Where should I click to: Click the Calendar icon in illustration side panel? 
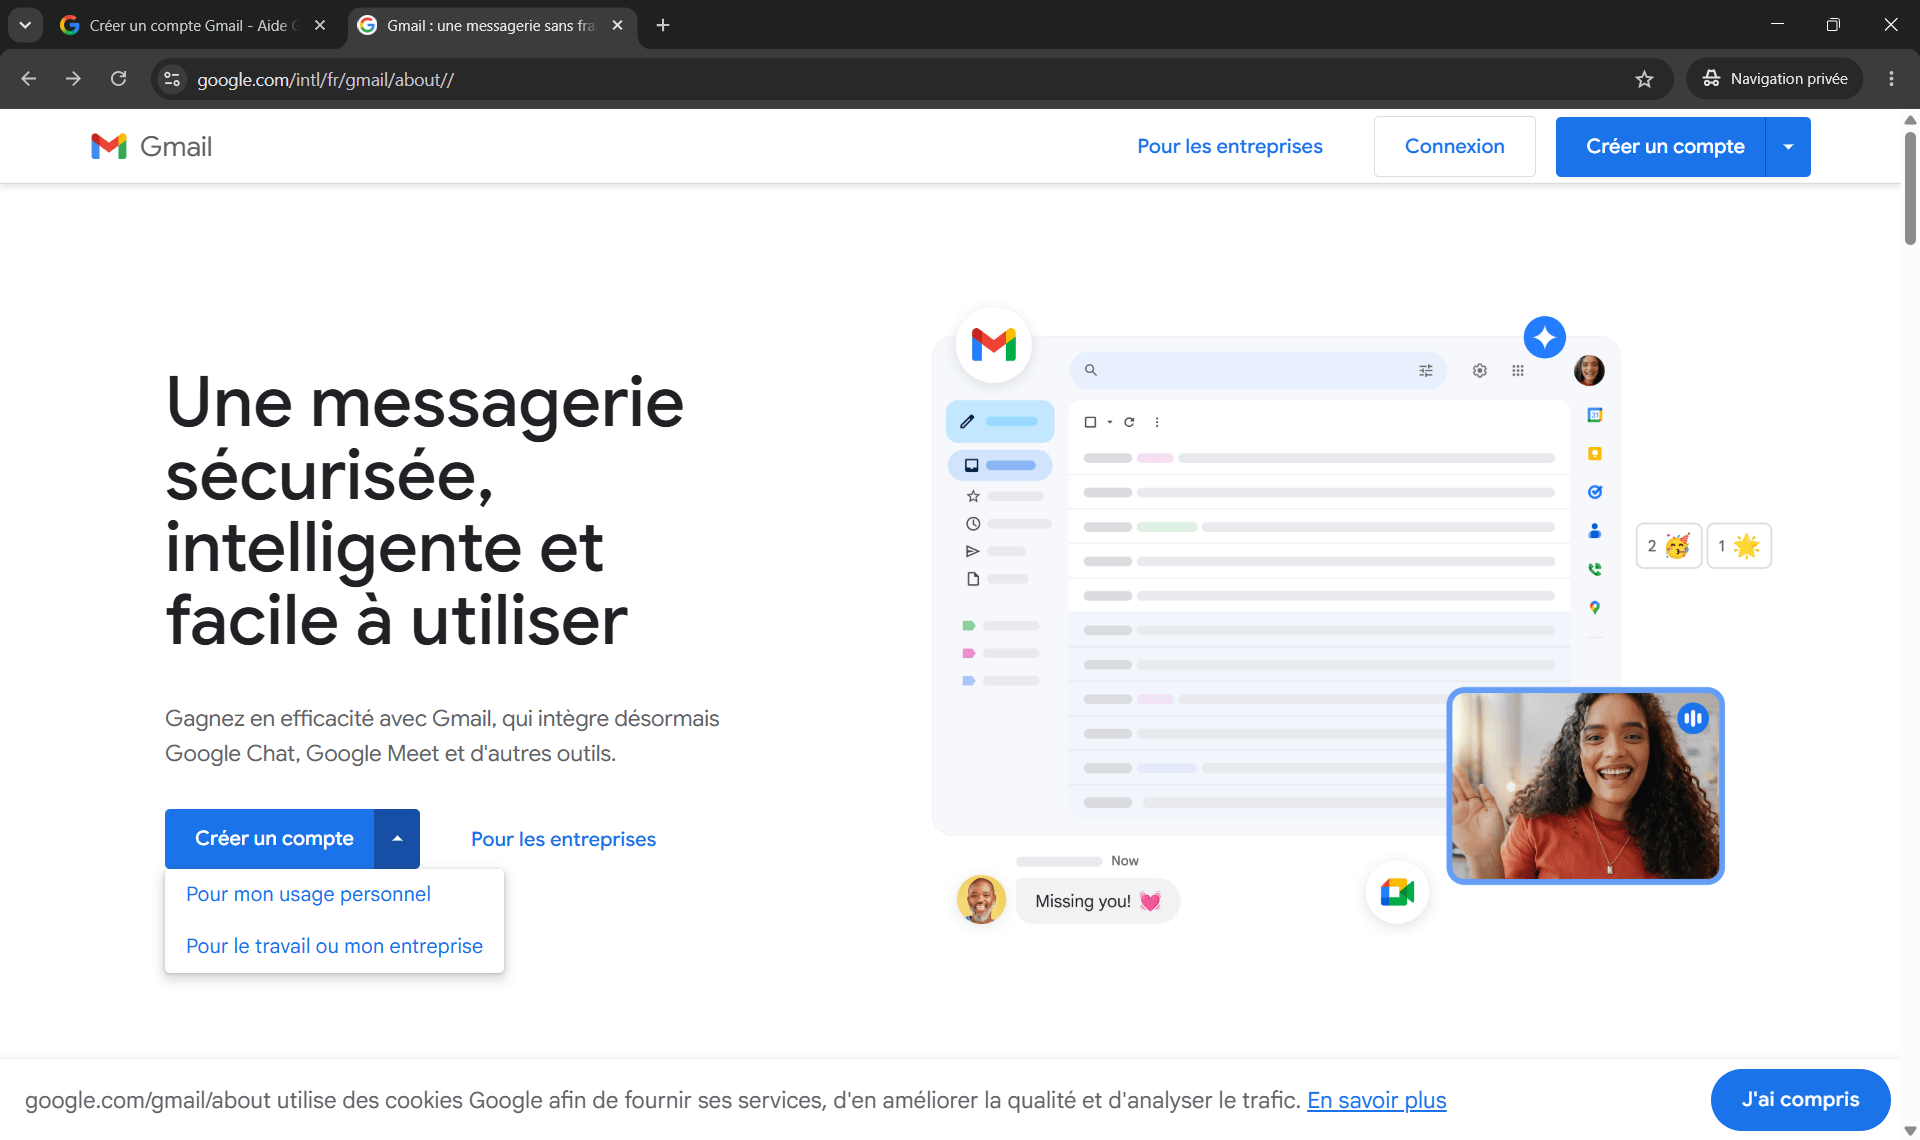click(1595, 415)
